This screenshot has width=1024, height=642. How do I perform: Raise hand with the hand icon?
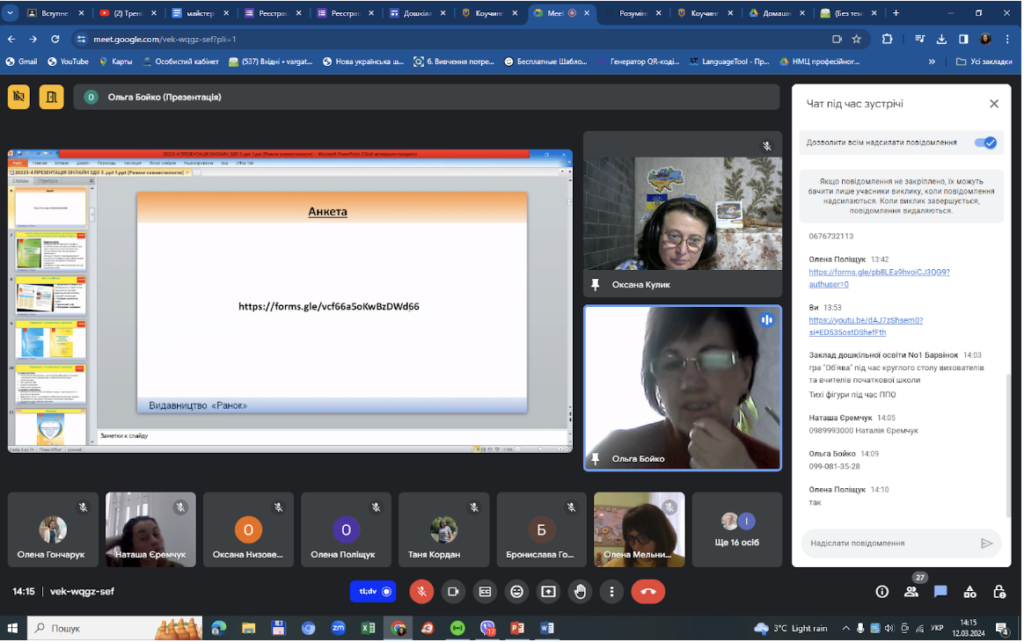(580, 592)
